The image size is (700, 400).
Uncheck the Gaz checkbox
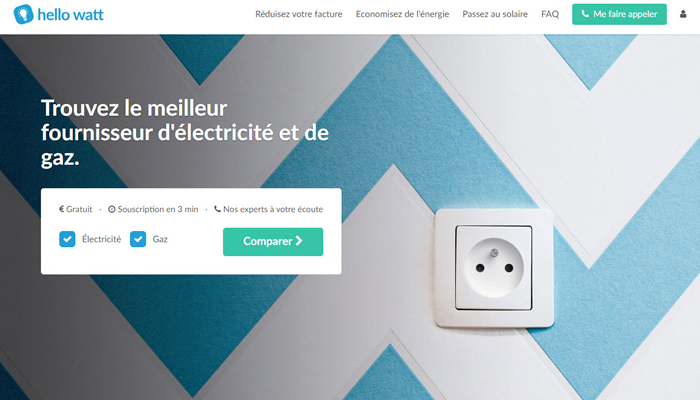point(138,239)
